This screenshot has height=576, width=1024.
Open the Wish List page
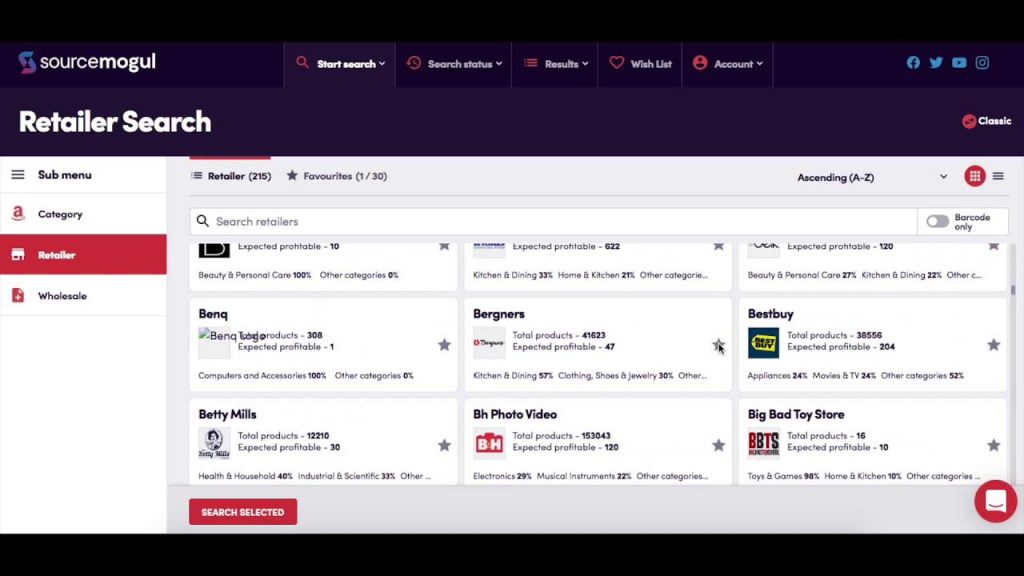click(x=640, y=64)
